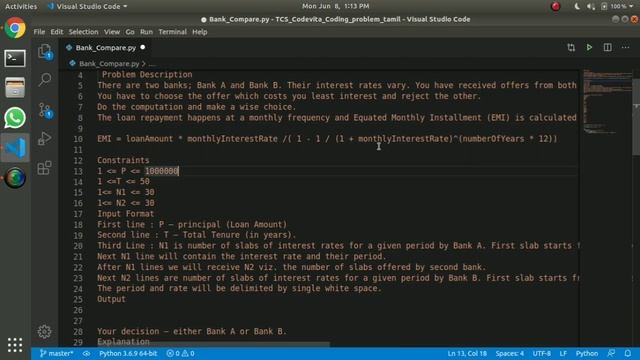Open the File menu
This screenshot has width=640, height=360.
point(39,32)
